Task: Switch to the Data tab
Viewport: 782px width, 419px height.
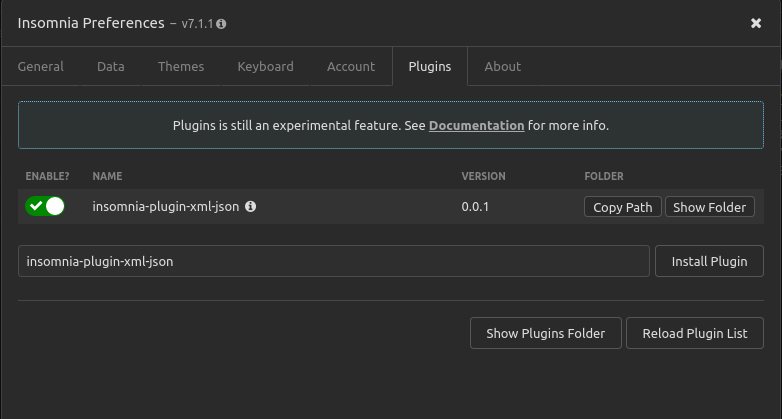Action: 111,66
